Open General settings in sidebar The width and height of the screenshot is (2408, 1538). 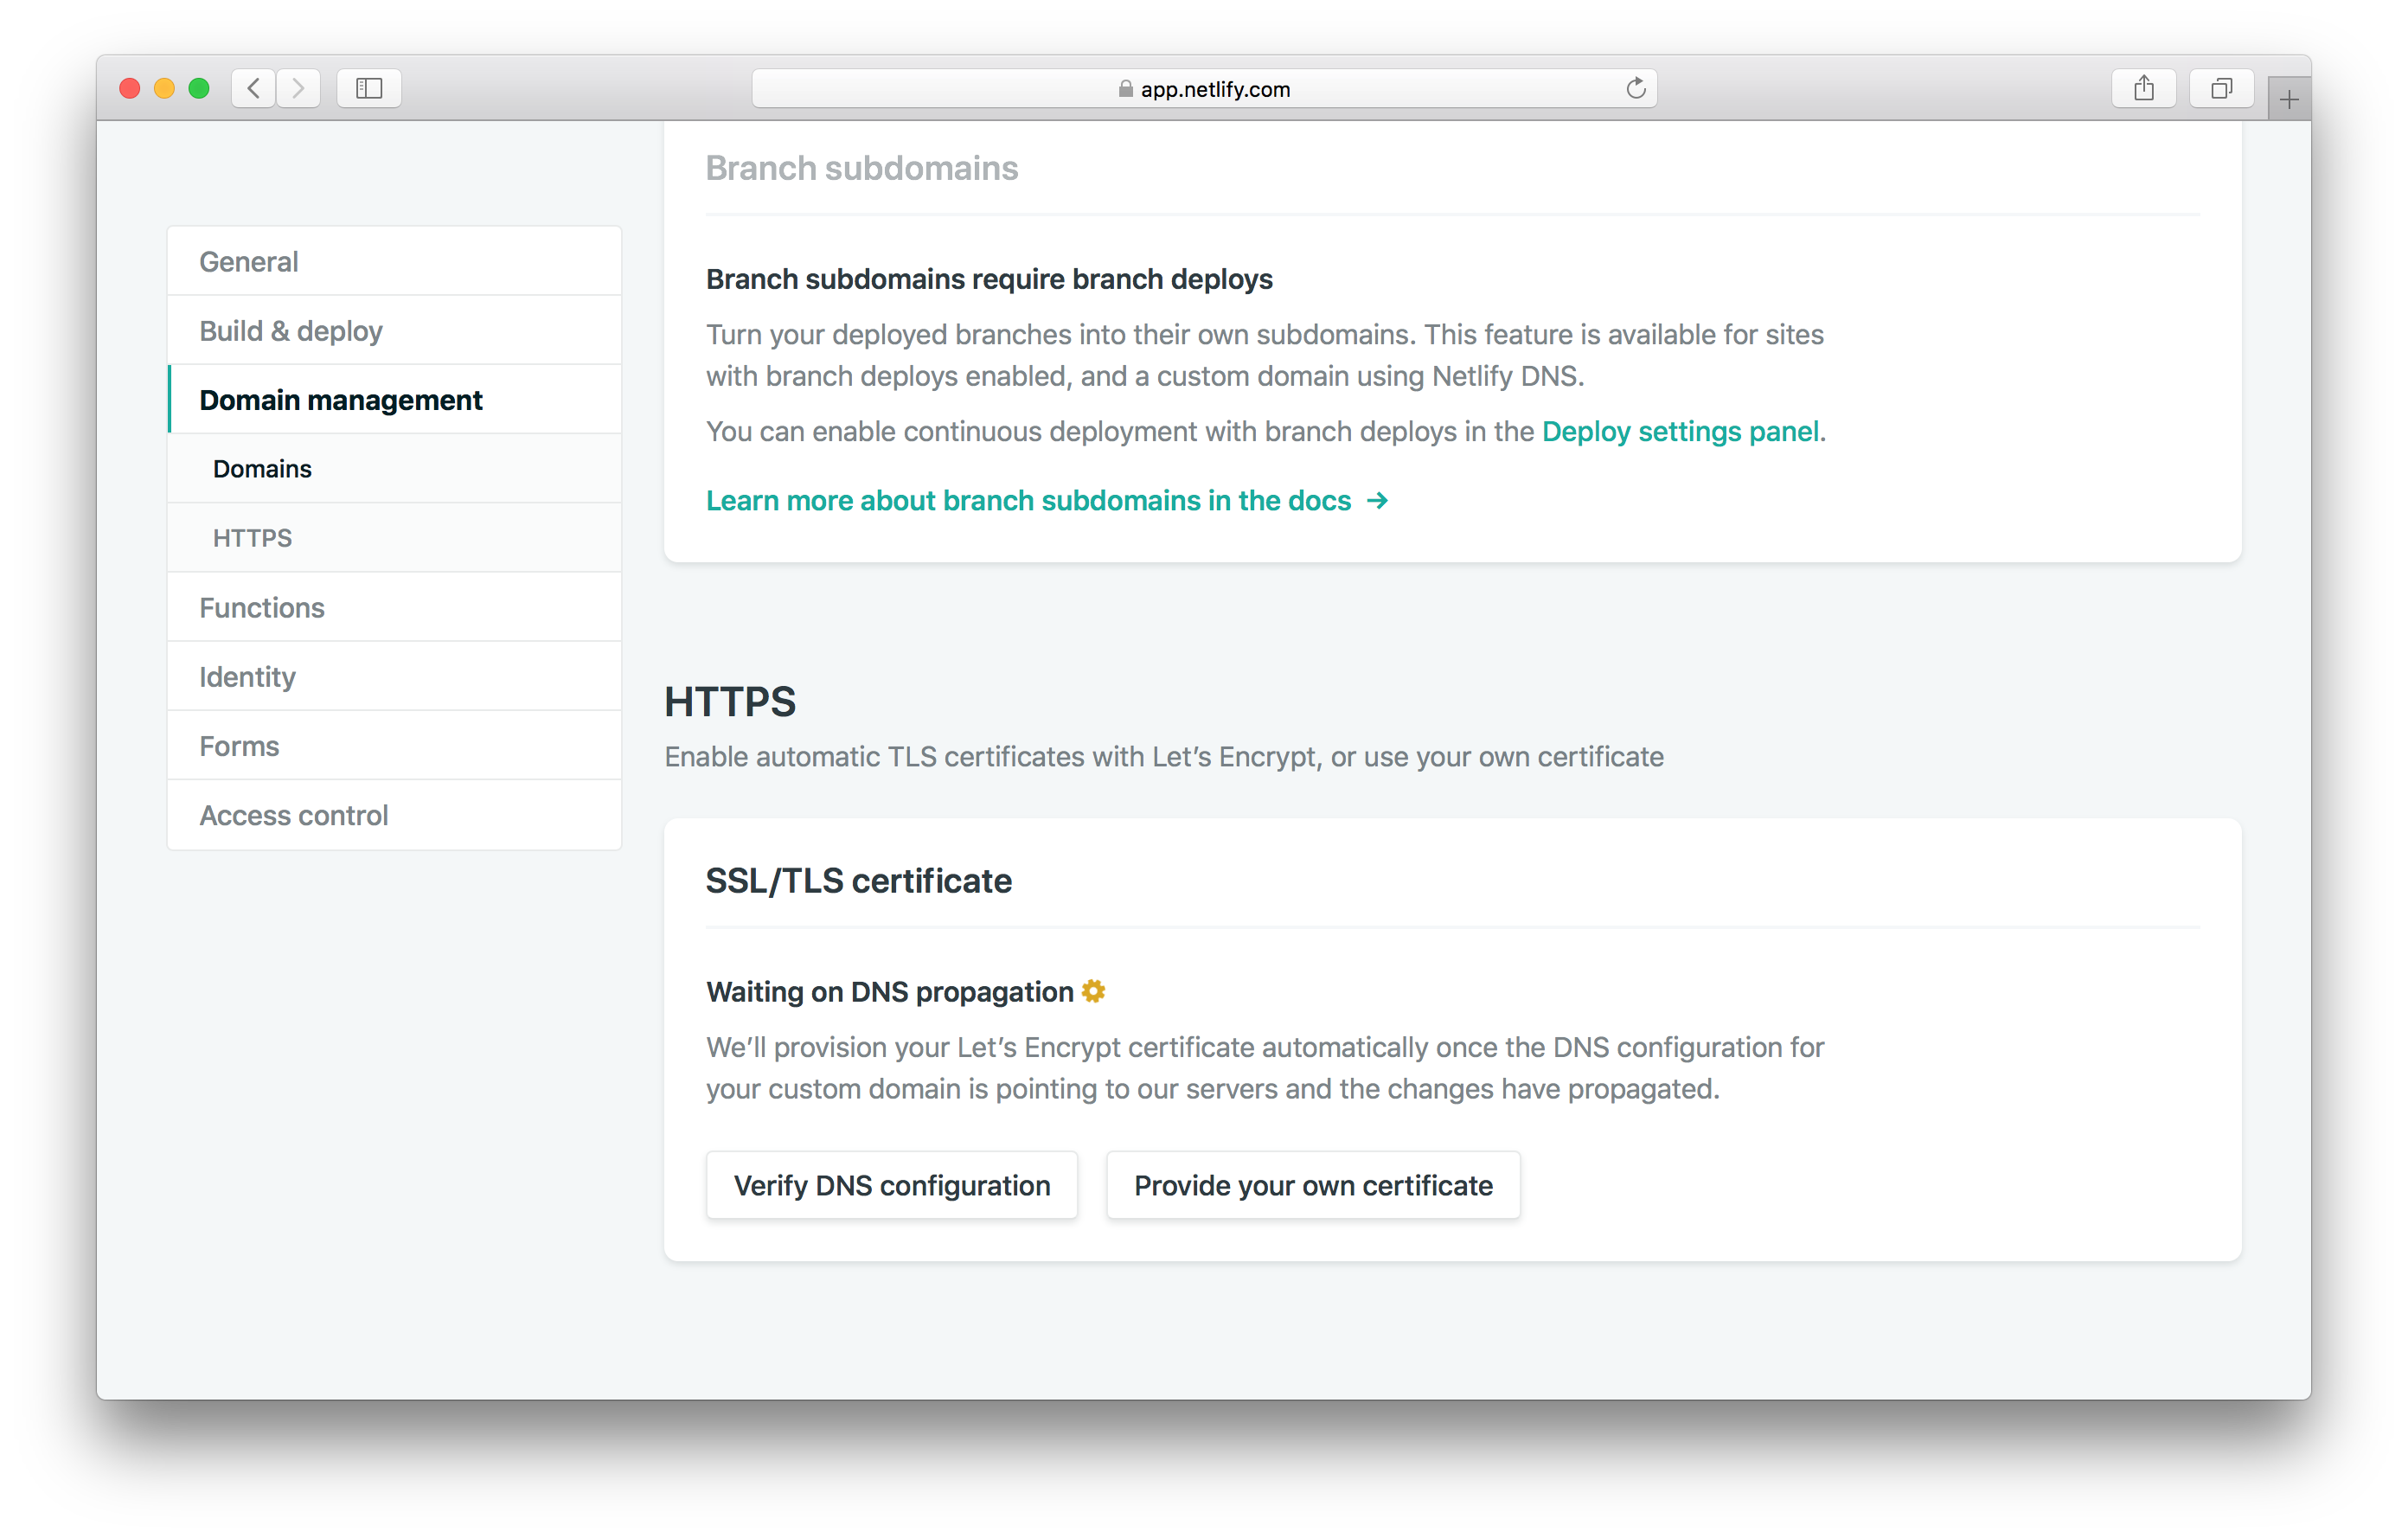point(249,262)
